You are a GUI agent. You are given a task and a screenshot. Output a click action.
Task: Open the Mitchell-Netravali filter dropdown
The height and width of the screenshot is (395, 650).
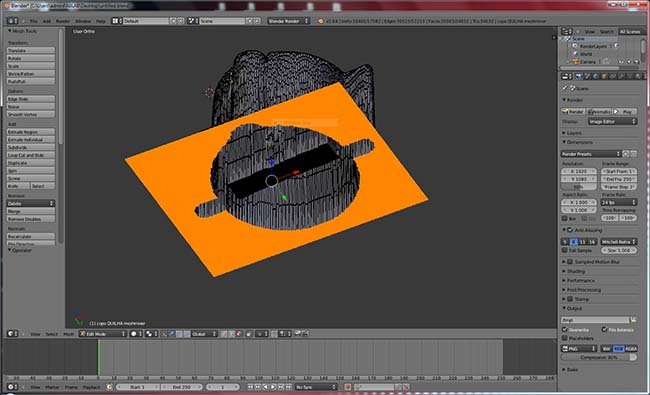619,242
